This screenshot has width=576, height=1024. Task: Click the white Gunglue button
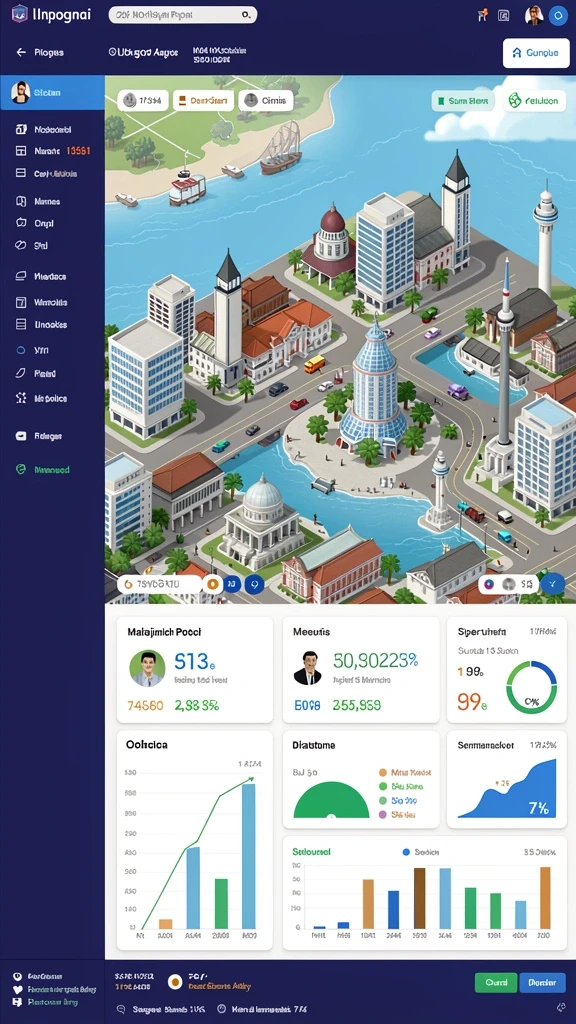[536, 54]
